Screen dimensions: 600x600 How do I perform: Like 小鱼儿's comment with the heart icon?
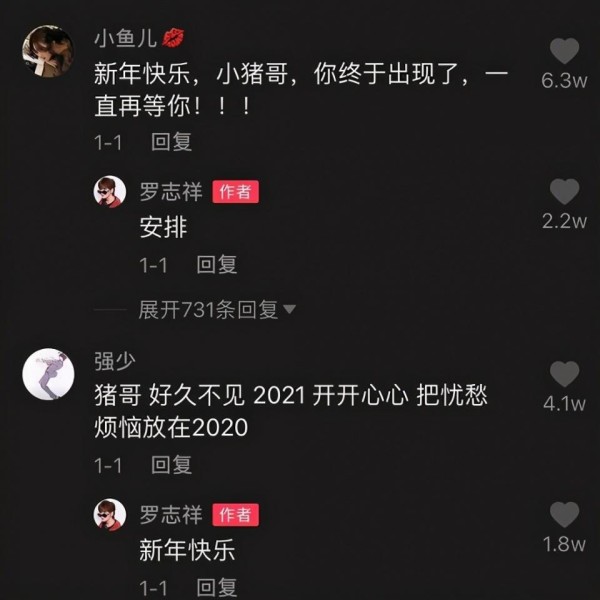(564, 51)
